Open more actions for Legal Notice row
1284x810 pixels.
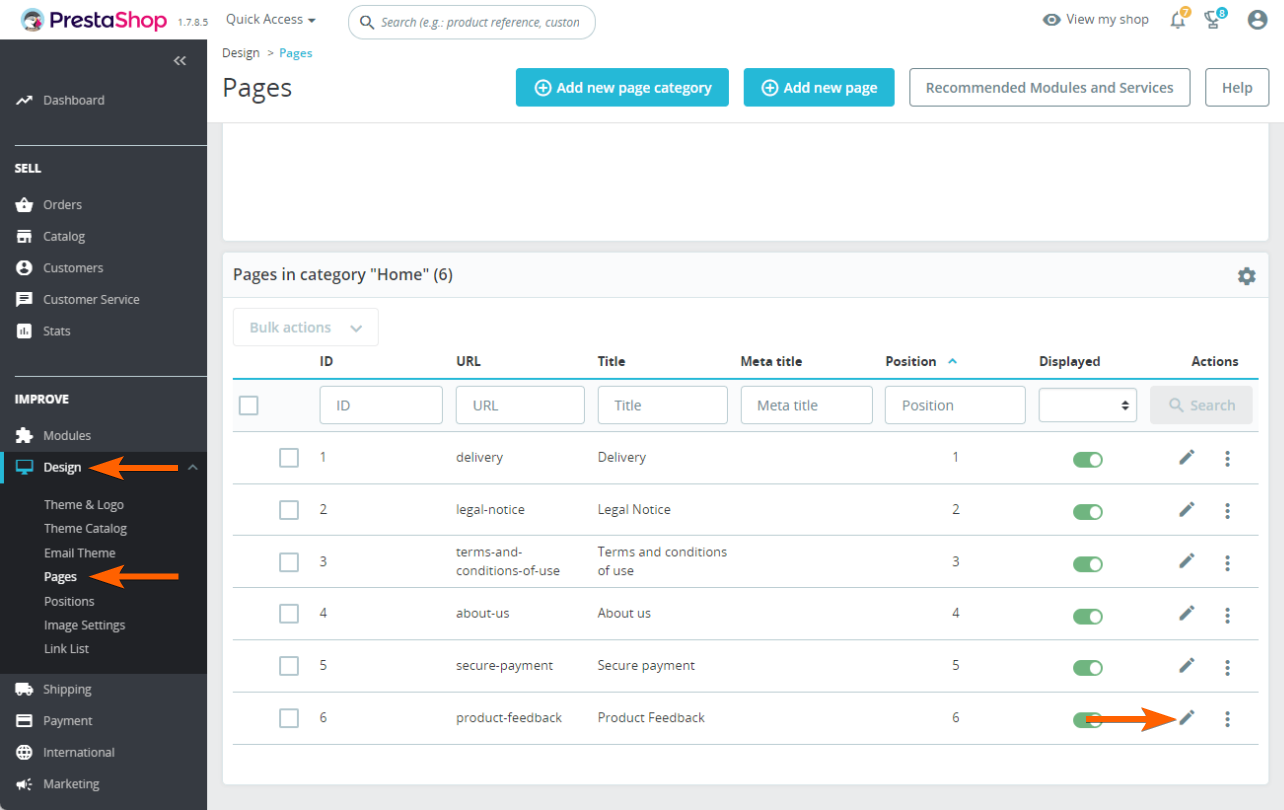1227,510
